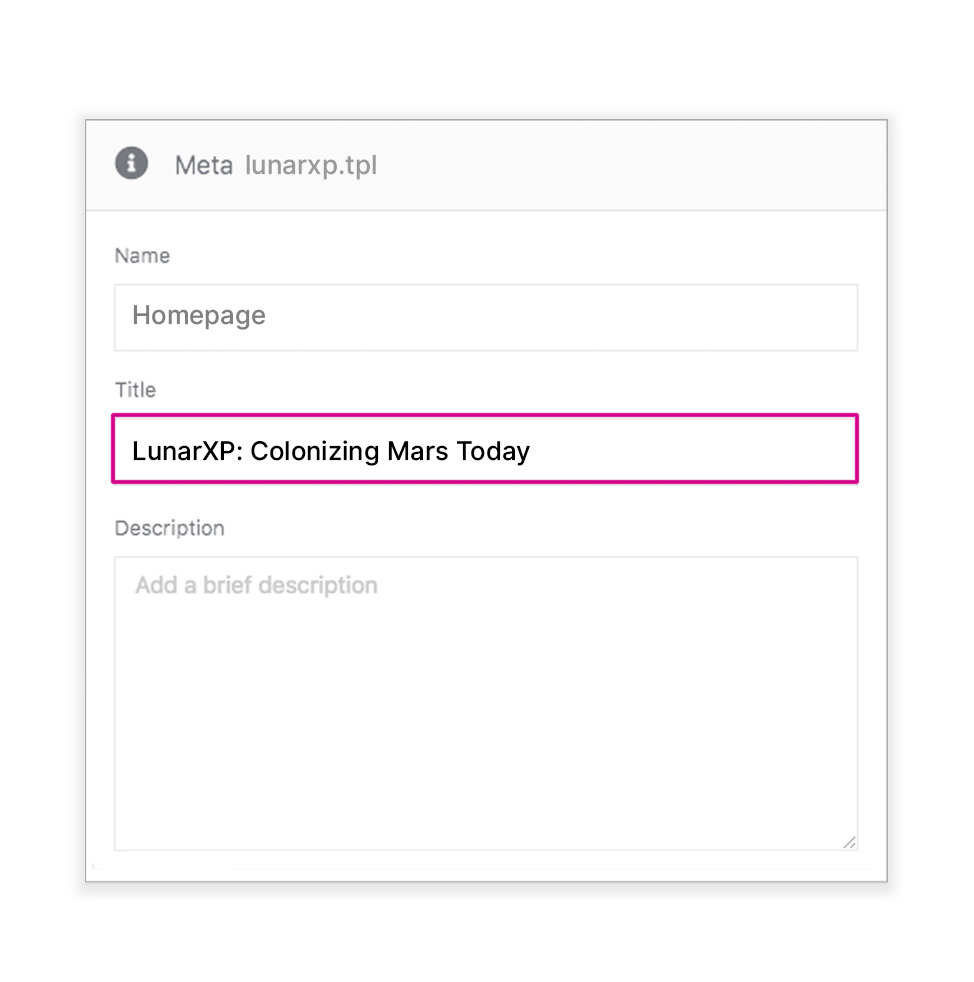Image resolution: width=974 pixels, height=982 pixels.
Task: Click the Title field label
Action: pos(135,390)
